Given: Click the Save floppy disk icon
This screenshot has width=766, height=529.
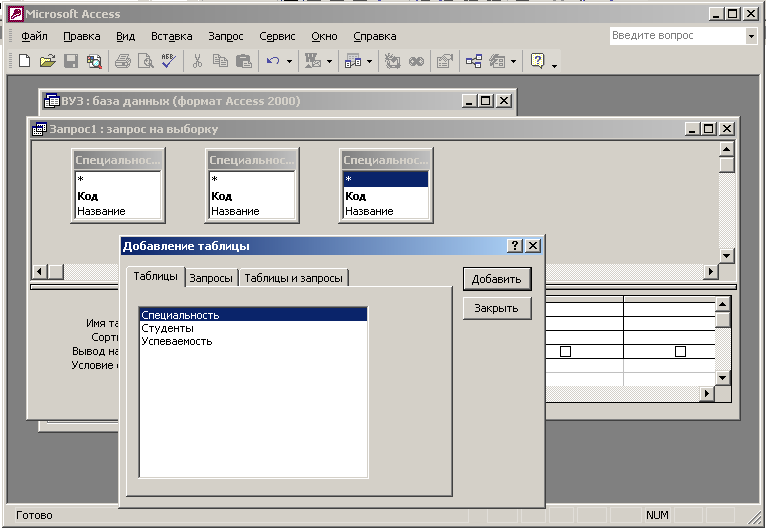Looking at the screenshot, I should click(x=71, y=61).
